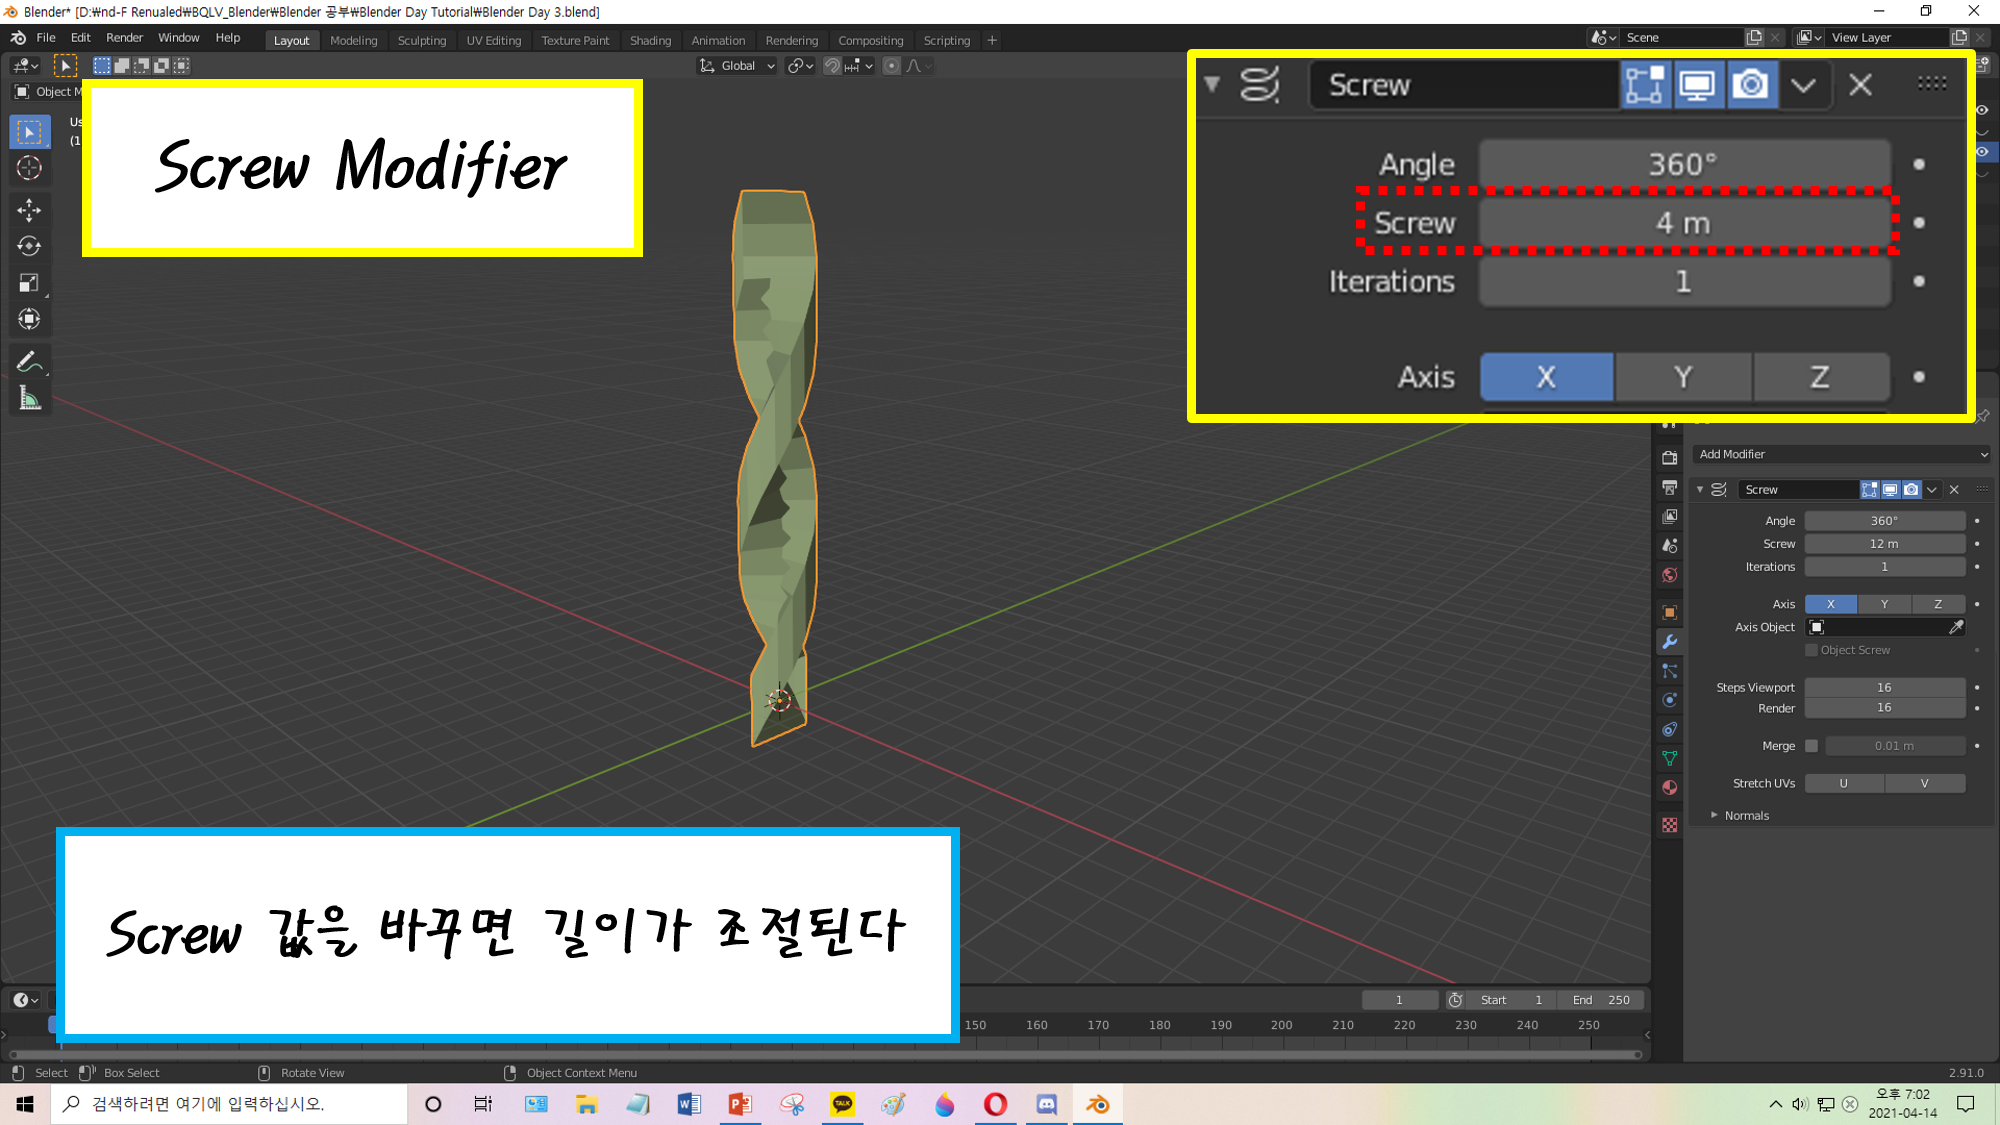This screenshot has width=2000, height=1125.
Task: Click the Axis Object eyedropper
Action: click(x=1956, y=627)
